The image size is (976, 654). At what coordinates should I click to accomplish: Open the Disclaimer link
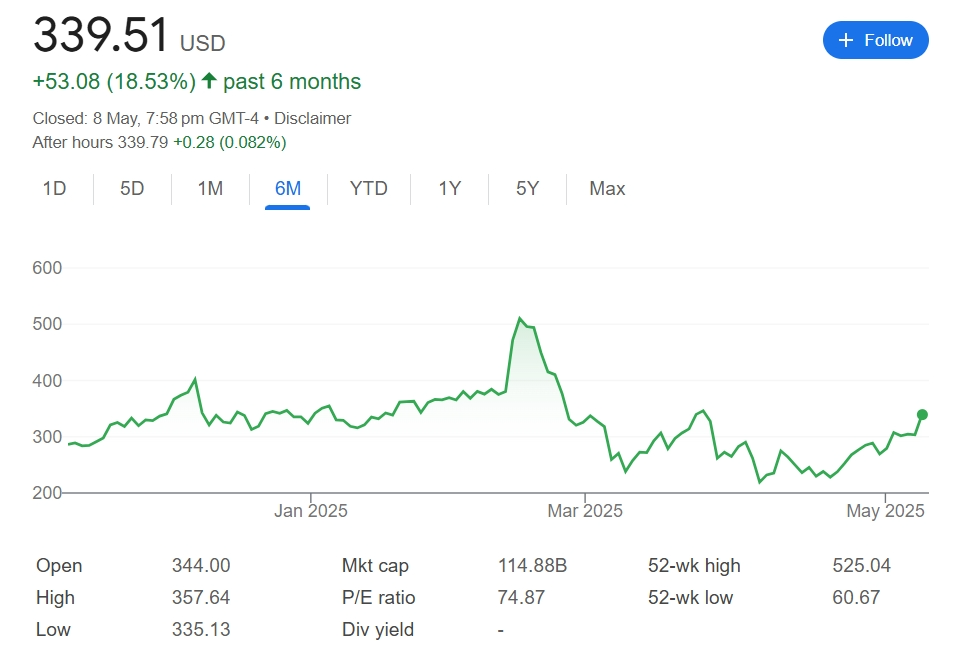312,118
